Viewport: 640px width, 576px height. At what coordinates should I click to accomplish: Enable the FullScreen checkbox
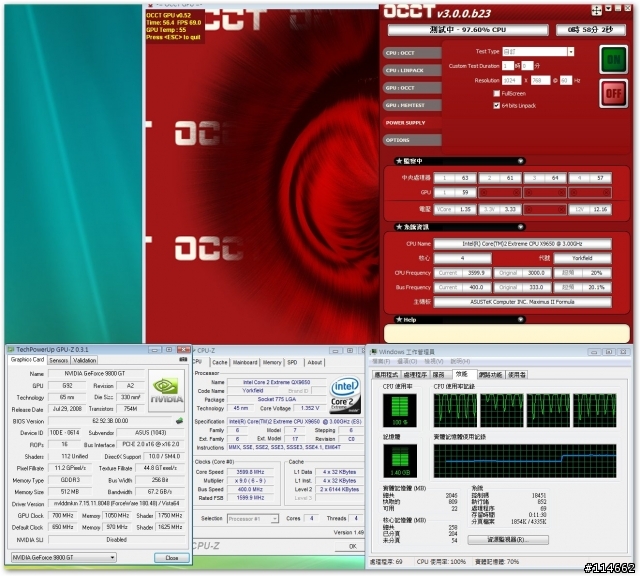click(x=496, y=93)
